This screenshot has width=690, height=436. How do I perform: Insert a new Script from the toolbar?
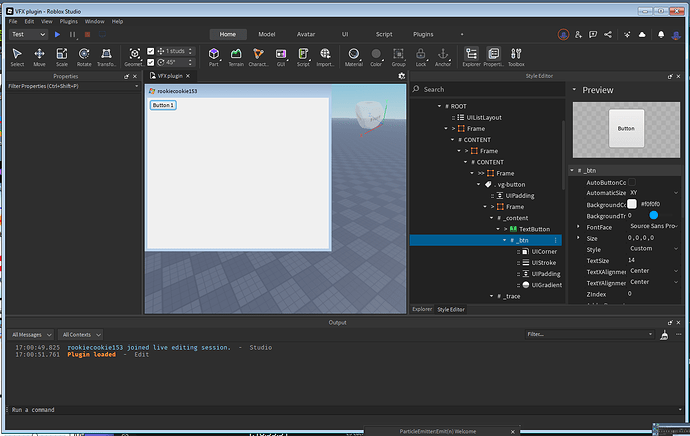pyautogui.click(x=303, y=57)
